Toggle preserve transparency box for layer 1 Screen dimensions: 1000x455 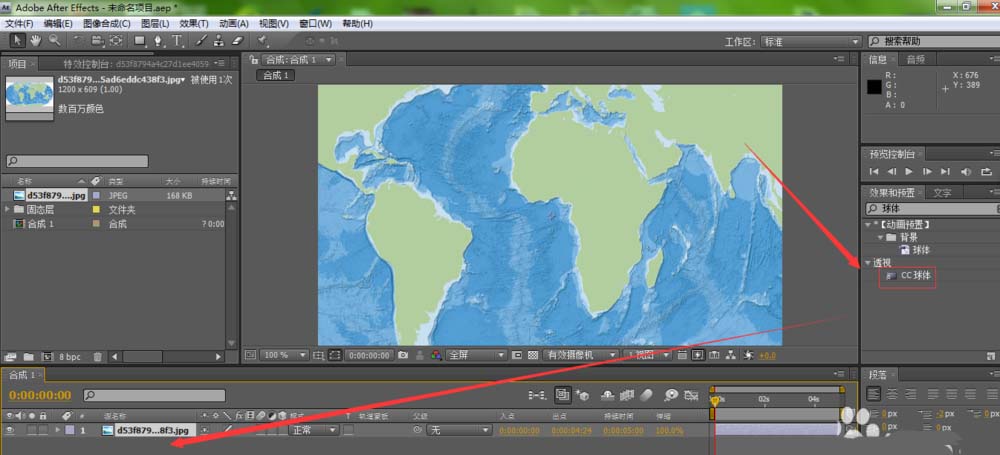coord(348,431)
